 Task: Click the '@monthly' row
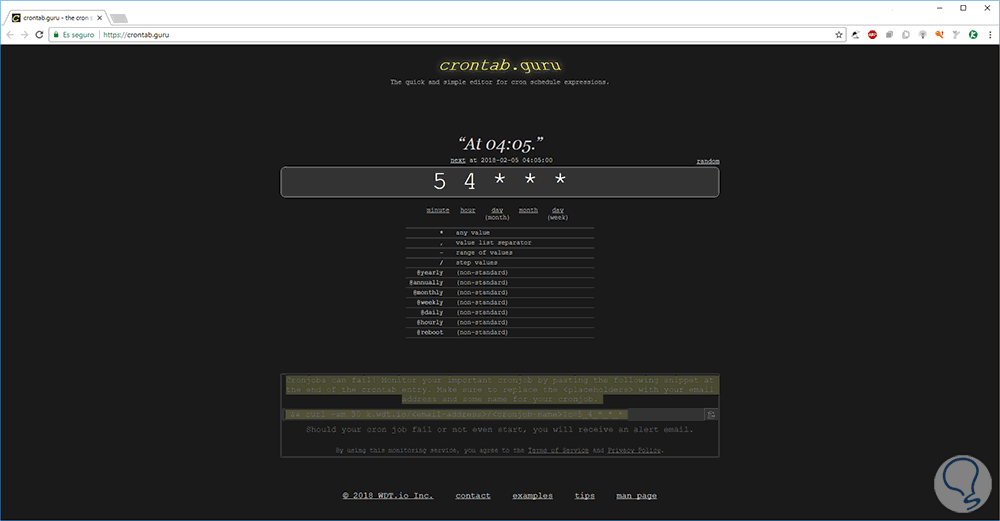[x=500, y=293]
